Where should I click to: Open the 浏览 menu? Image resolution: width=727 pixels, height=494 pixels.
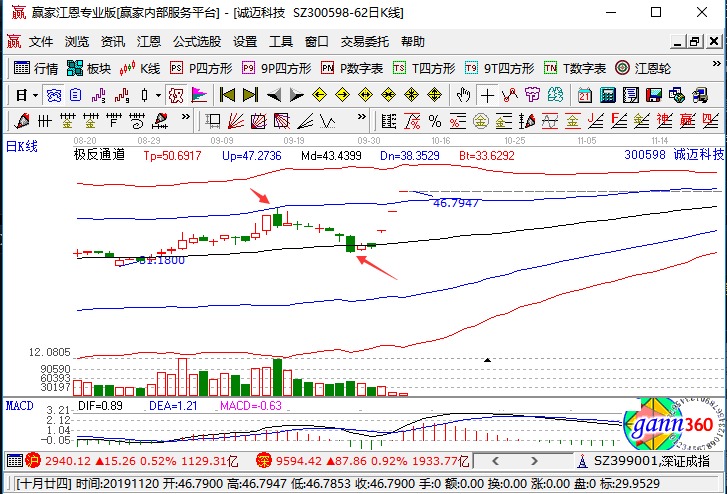77,42
